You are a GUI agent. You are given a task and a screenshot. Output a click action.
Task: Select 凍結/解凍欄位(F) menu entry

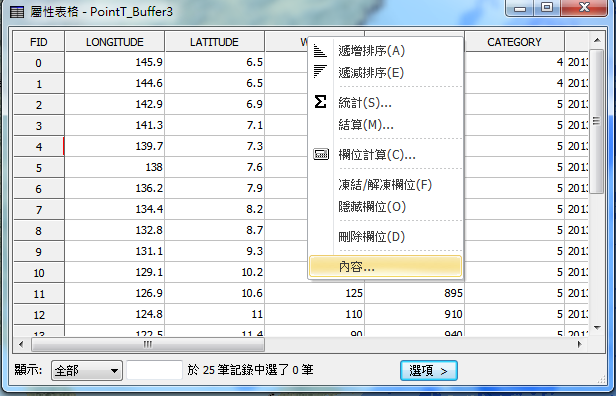[x=385, y=185]
